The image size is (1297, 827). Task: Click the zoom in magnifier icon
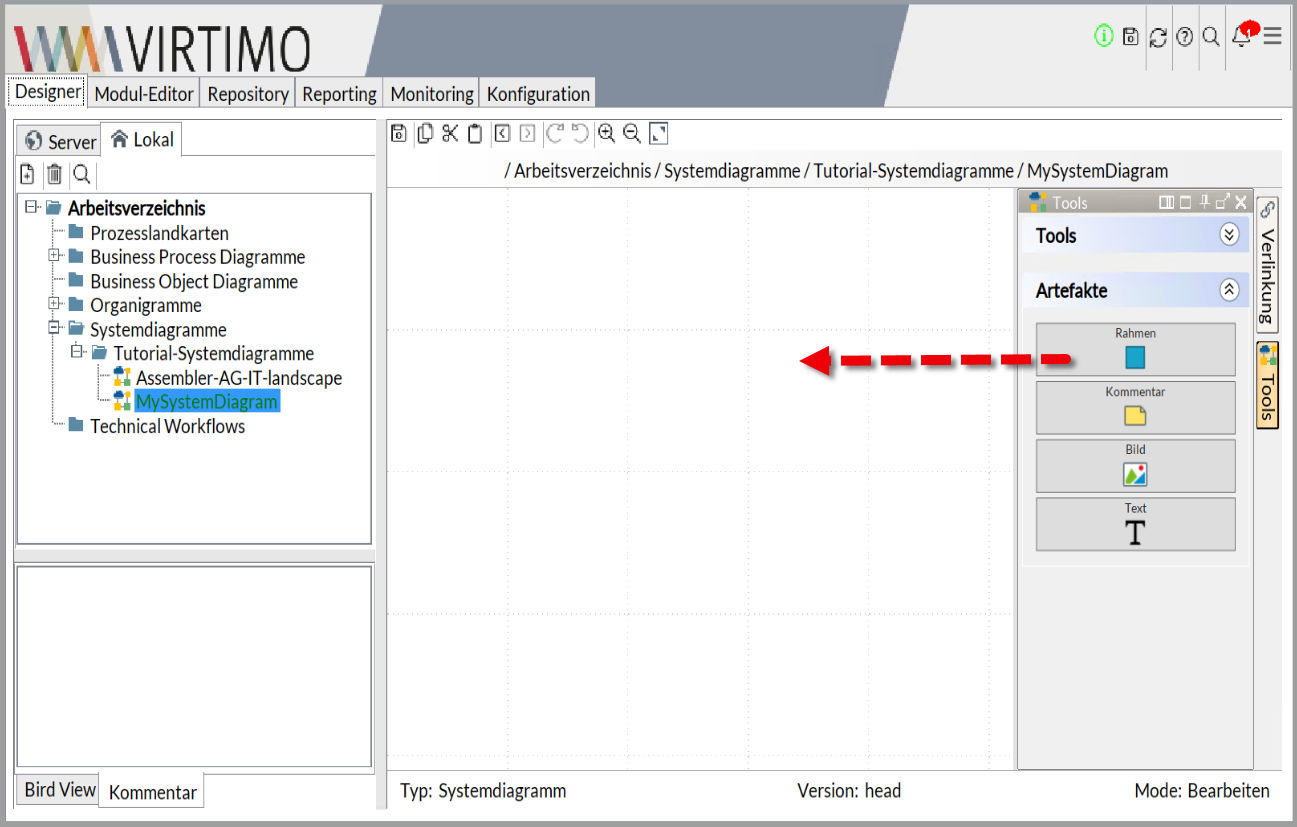606,133
